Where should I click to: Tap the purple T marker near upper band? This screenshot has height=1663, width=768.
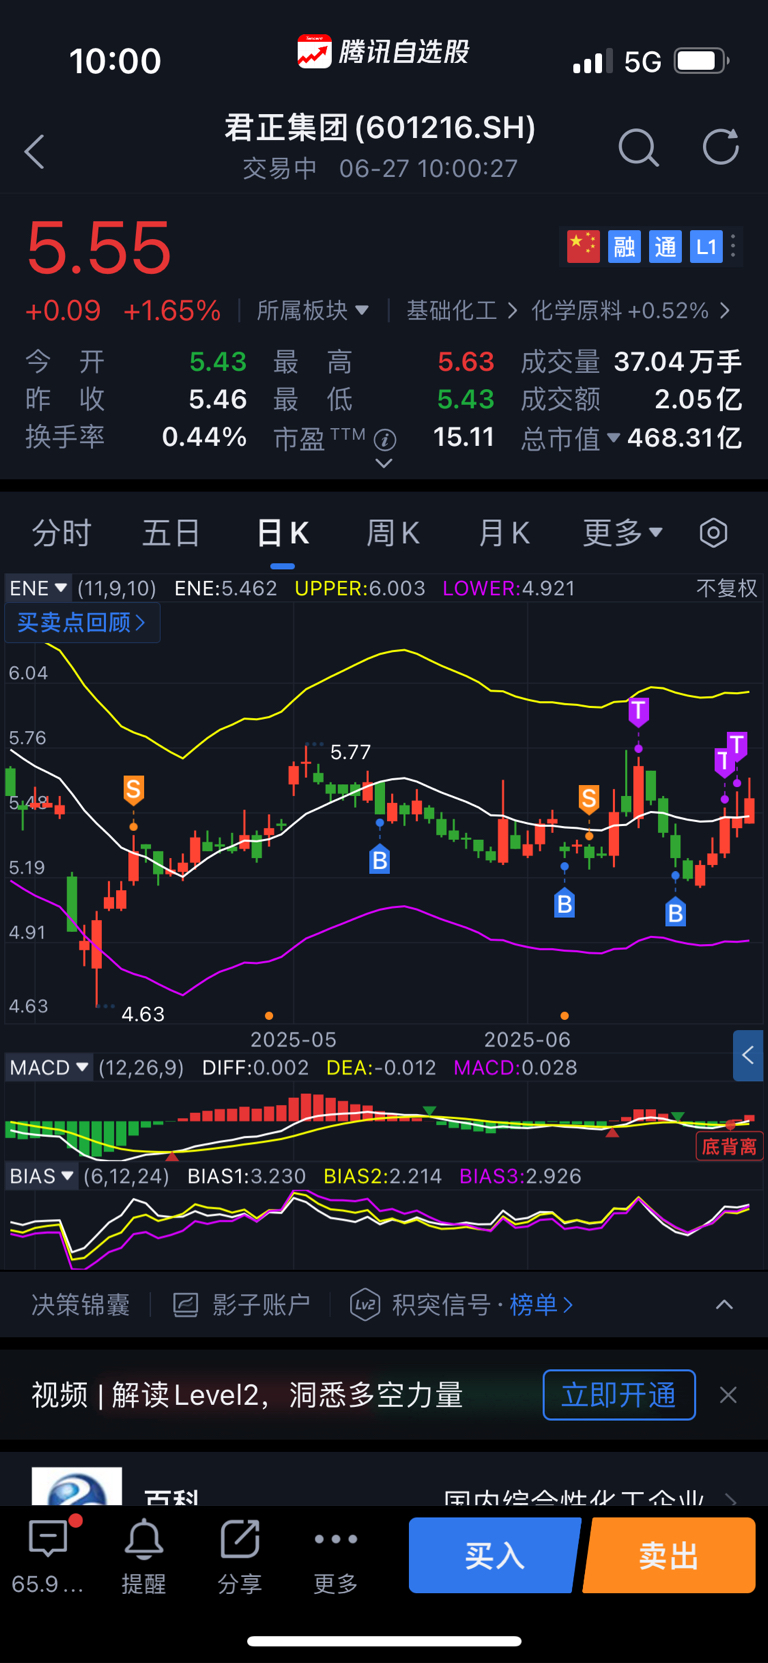[x=638, y=711]
